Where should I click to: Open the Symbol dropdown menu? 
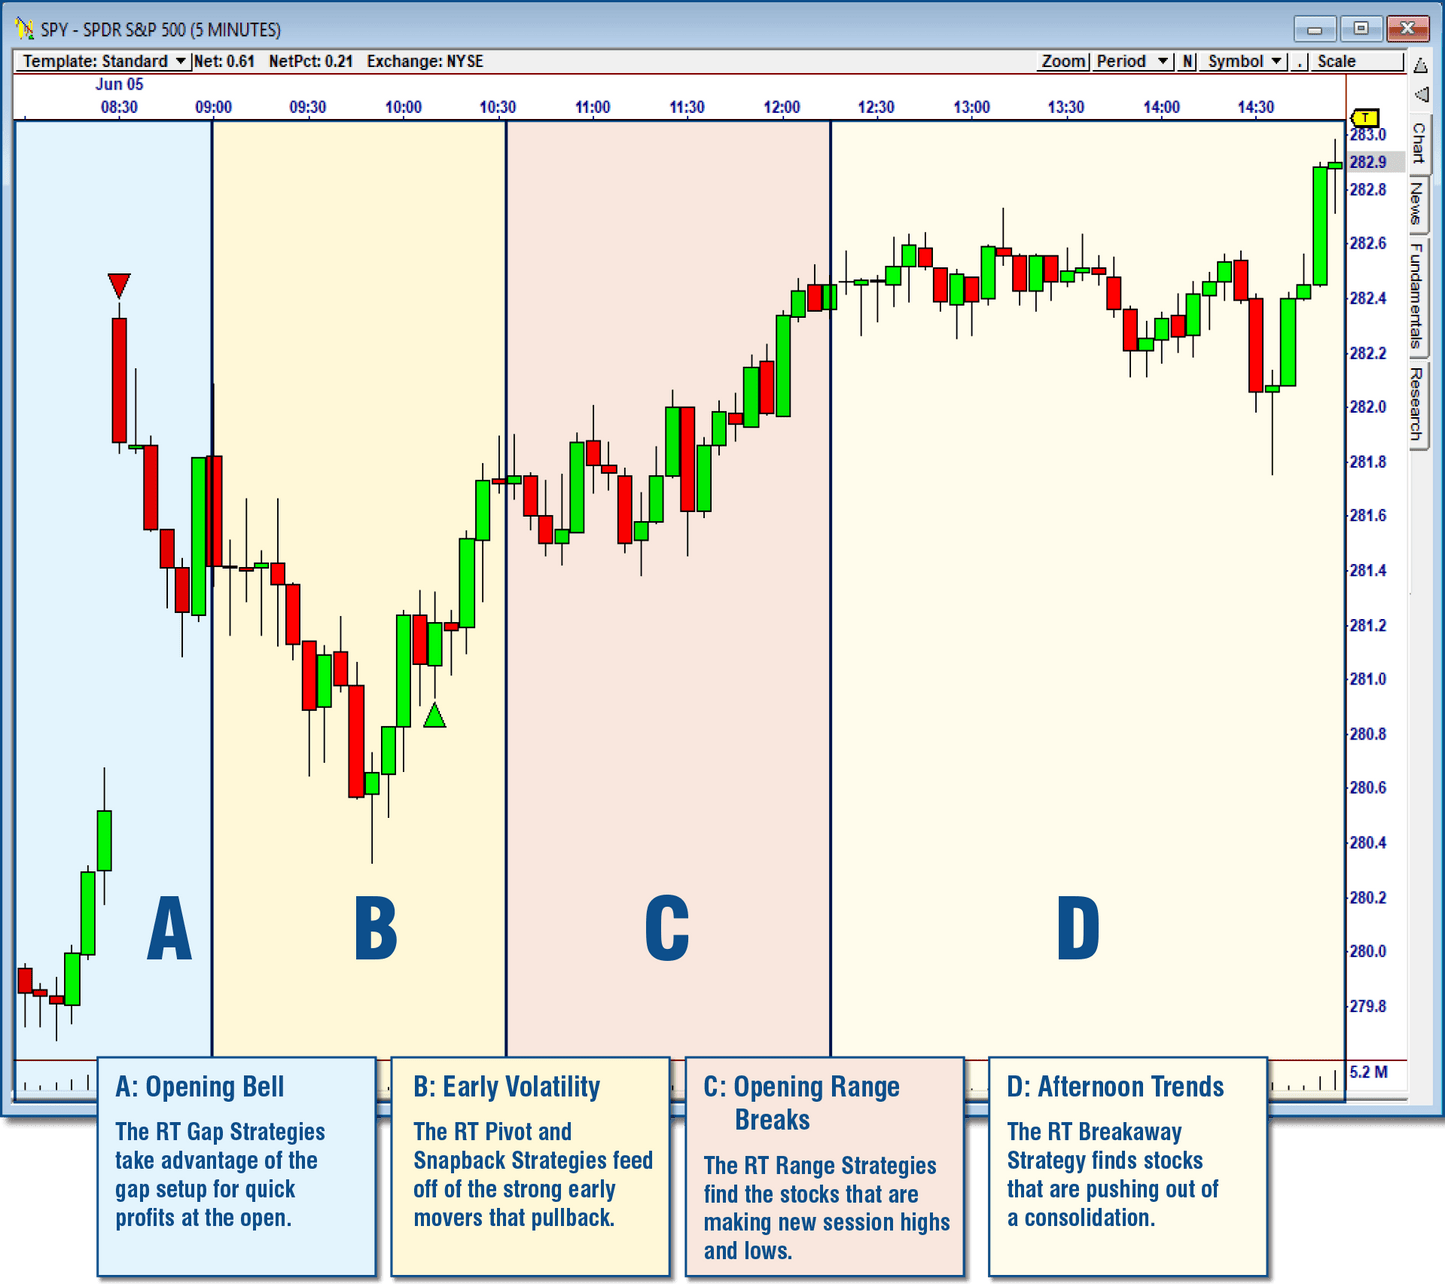[x=1244, y=61]
